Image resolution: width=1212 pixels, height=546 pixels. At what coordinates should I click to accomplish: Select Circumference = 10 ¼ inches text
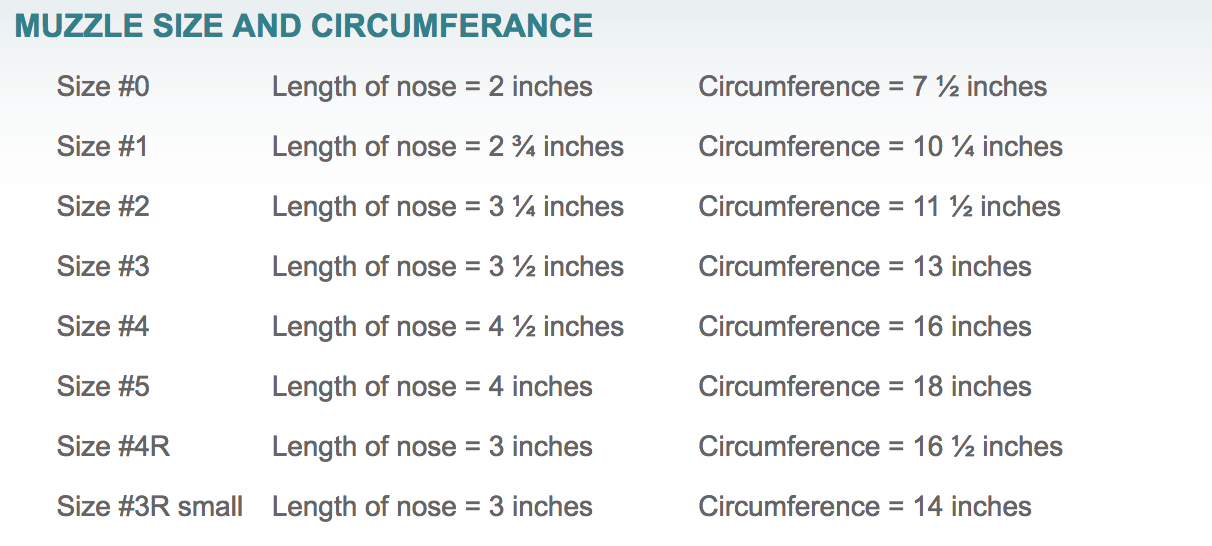pos(881,147)
